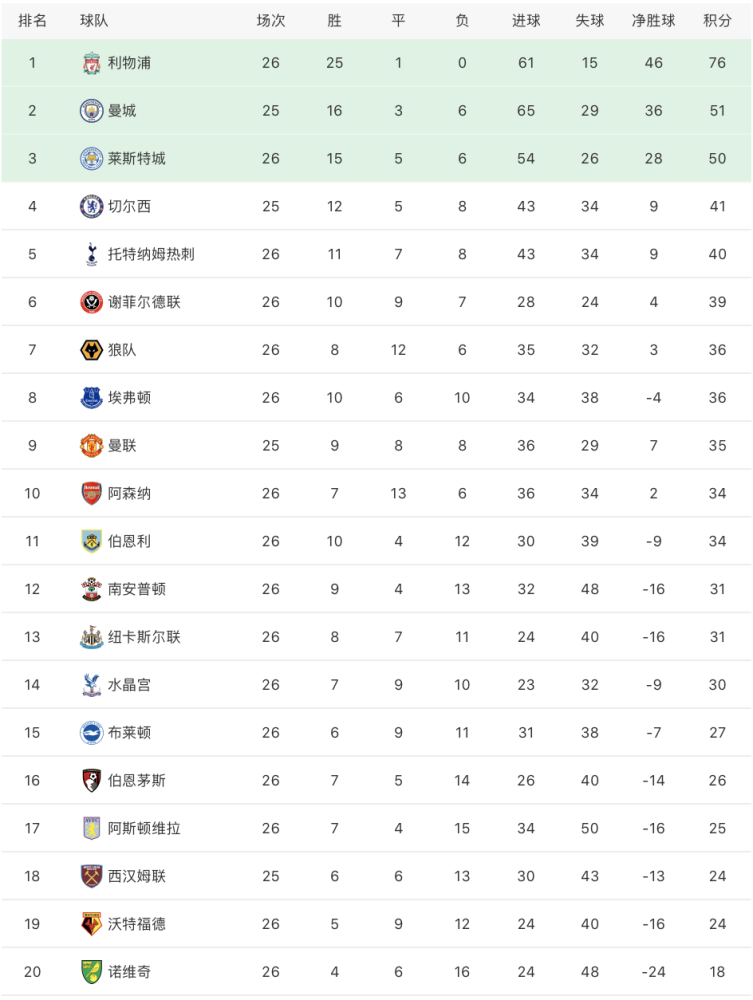Click the Watford club crest icon
The height and width of the screenshot is (1000, 753).
point(92,924)
